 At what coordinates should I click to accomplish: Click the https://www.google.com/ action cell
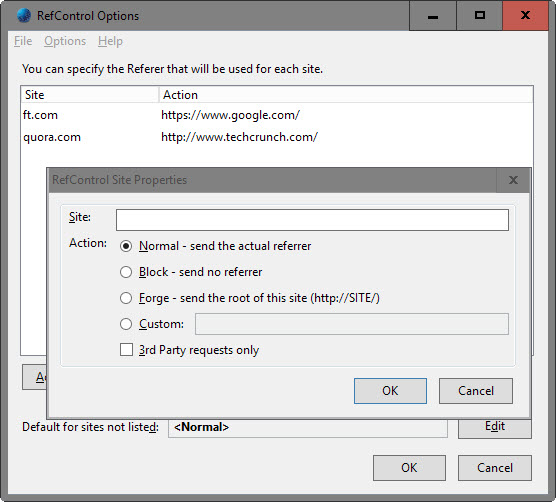point(230,115)
